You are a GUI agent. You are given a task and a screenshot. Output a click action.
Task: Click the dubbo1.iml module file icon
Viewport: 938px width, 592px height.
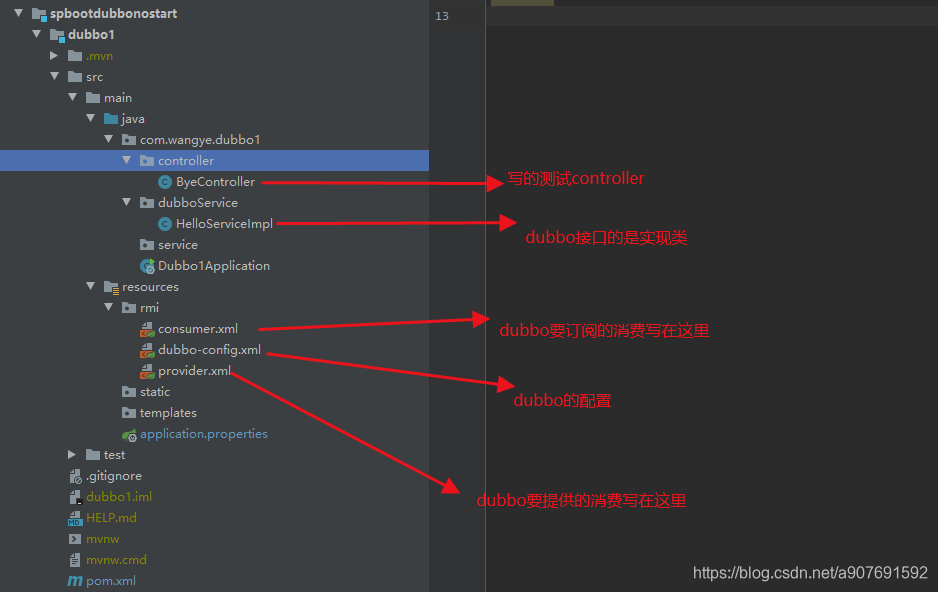coord(75,497)
